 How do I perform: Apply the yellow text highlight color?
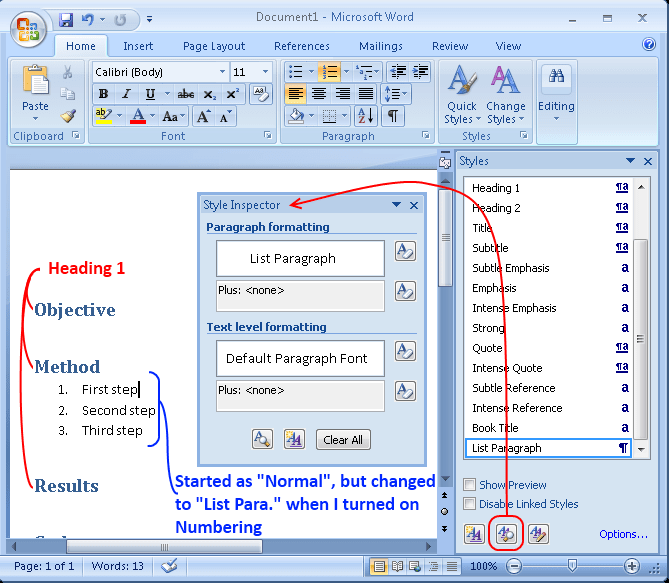[x=103, y=116]
